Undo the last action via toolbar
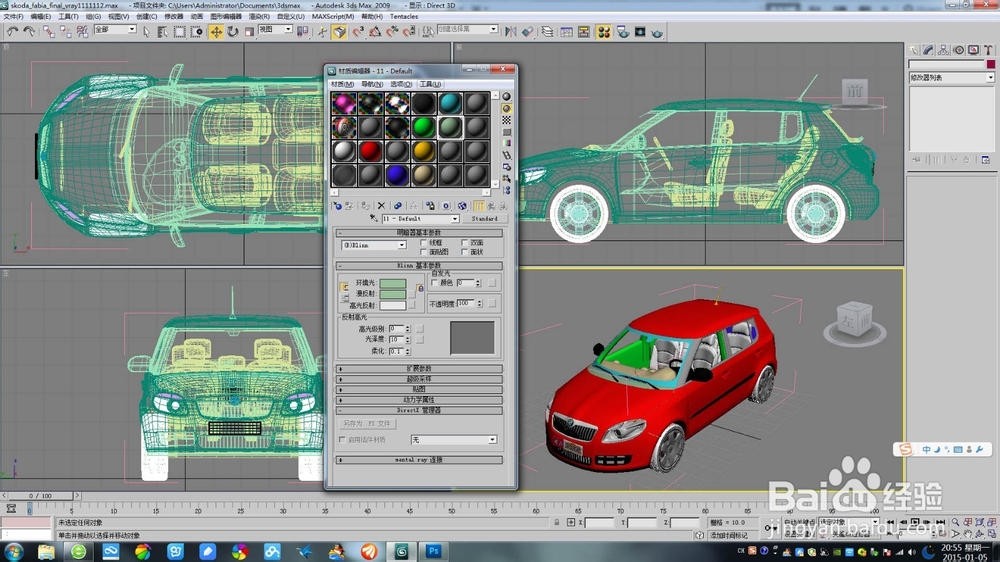This screenshot has height=562, width=1000. click(x=12, y=32)
